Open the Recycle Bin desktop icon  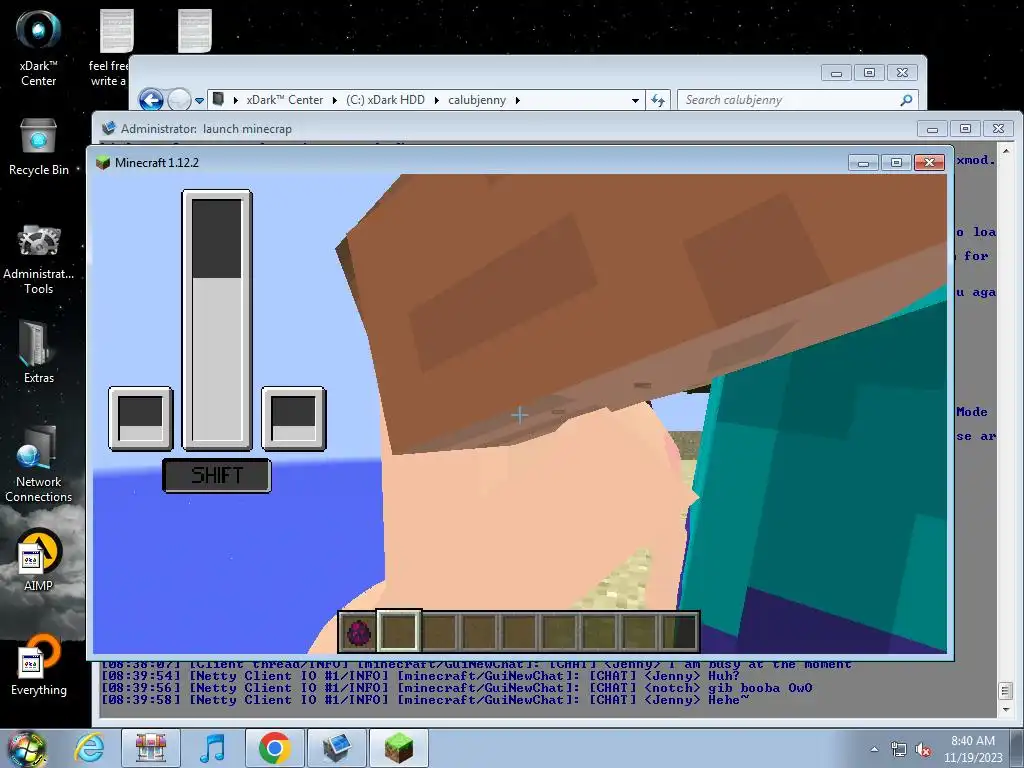(x=38, y=147)
